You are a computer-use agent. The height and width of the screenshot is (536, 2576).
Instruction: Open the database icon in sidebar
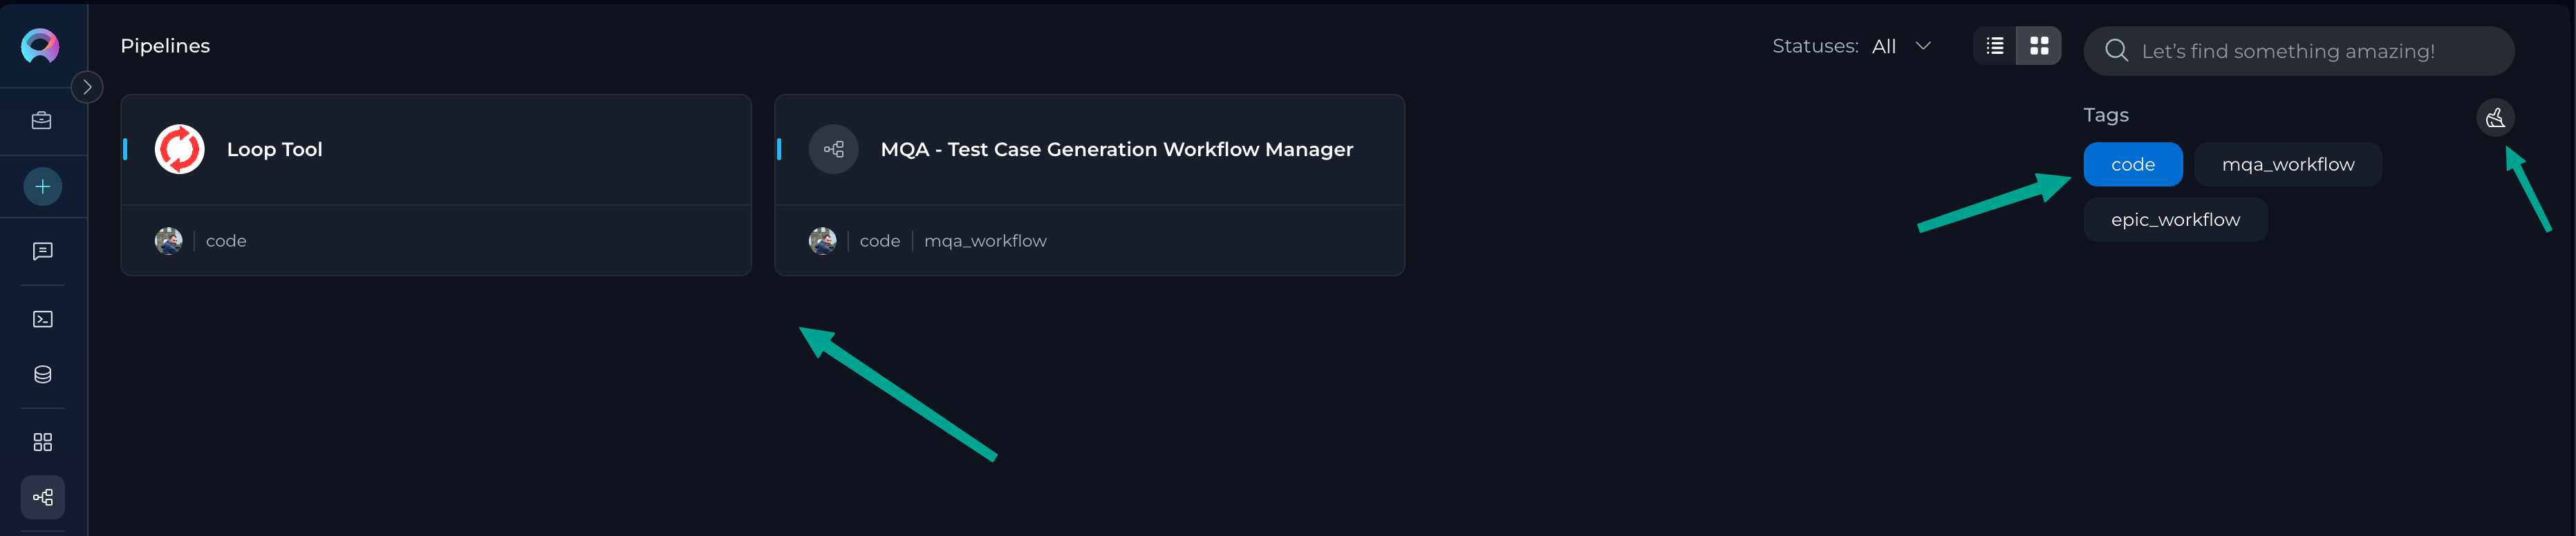click(x=42, y=375)
